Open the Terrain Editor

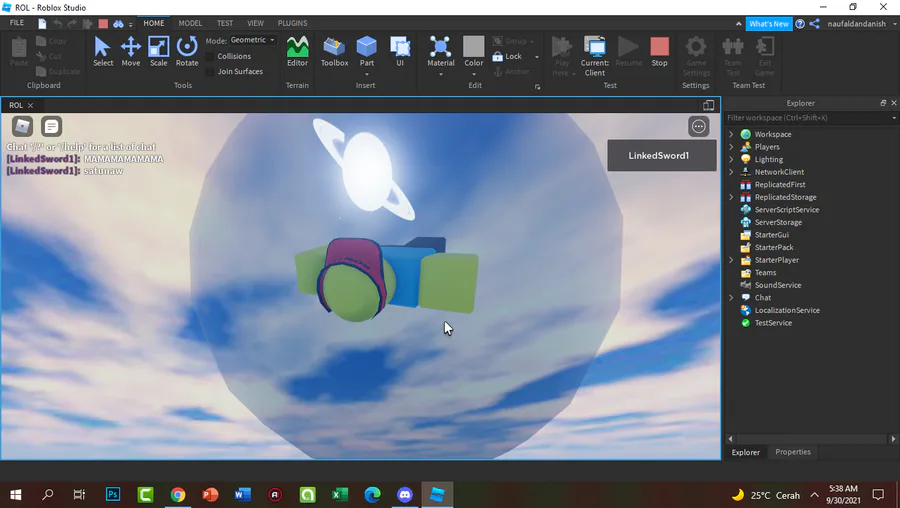coord(297,52)
